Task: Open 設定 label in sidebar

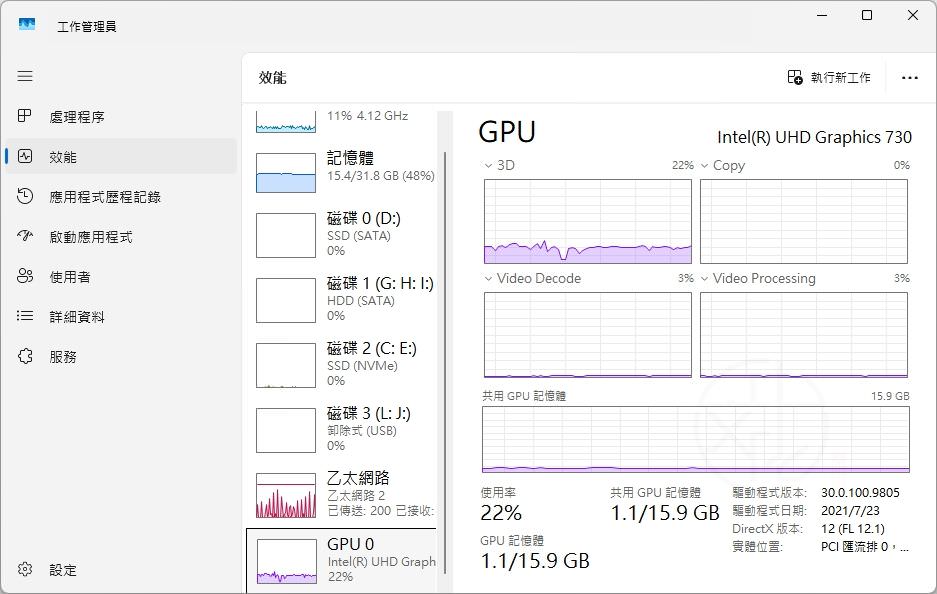Action: tap(63, 570)
